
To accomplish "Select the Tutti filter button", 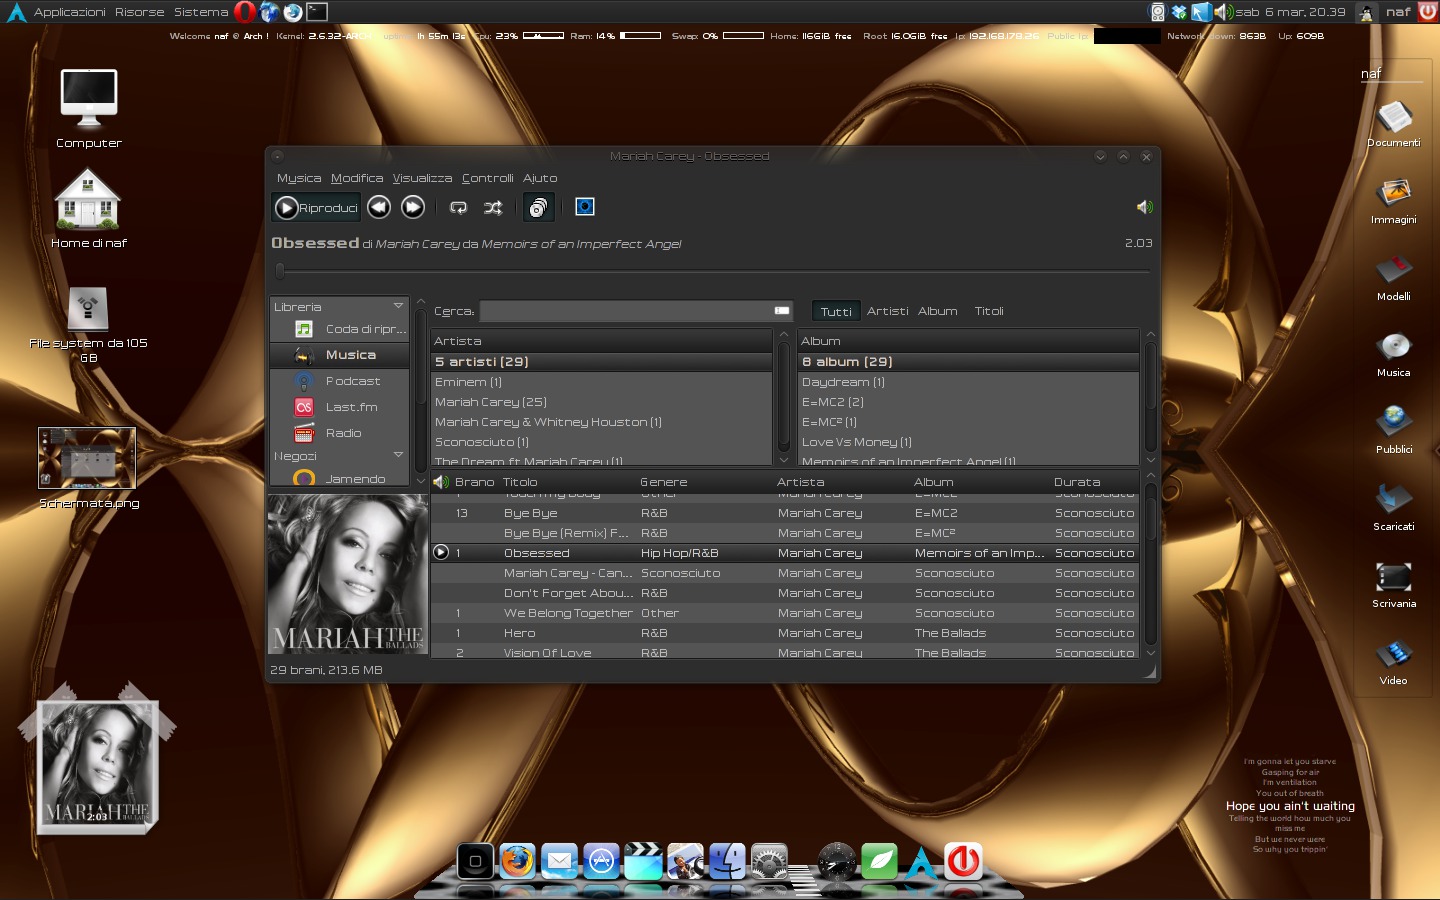I will tap(836, 311).
